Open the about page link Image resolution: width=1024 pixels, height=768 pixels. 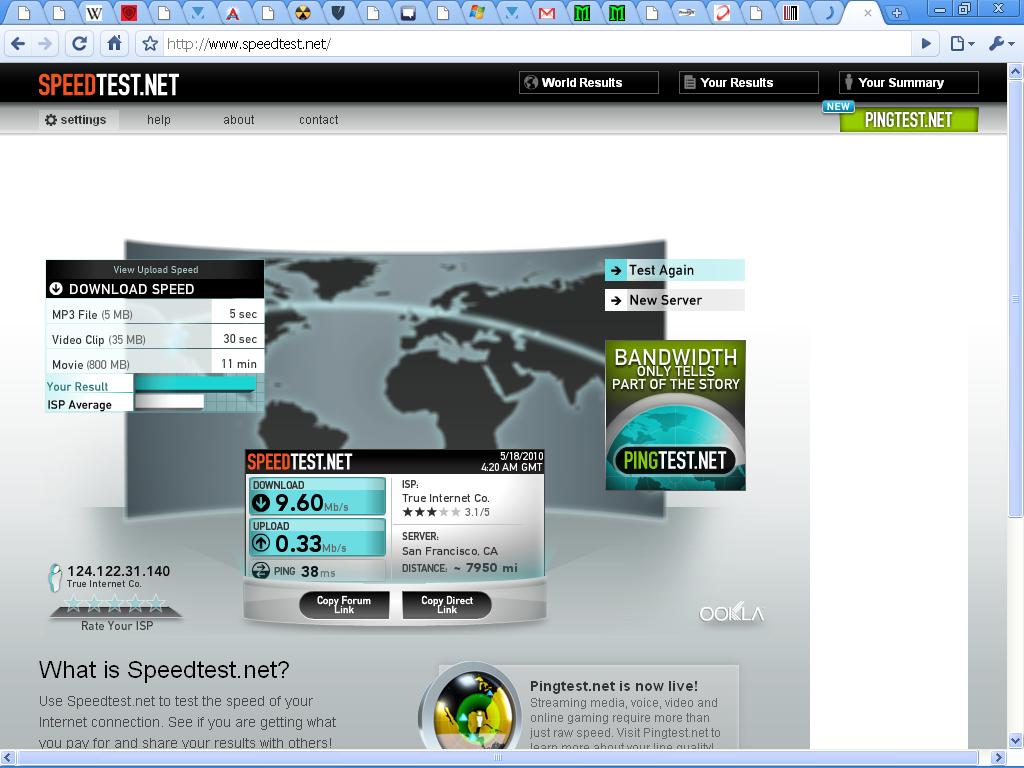coord(239,120)
